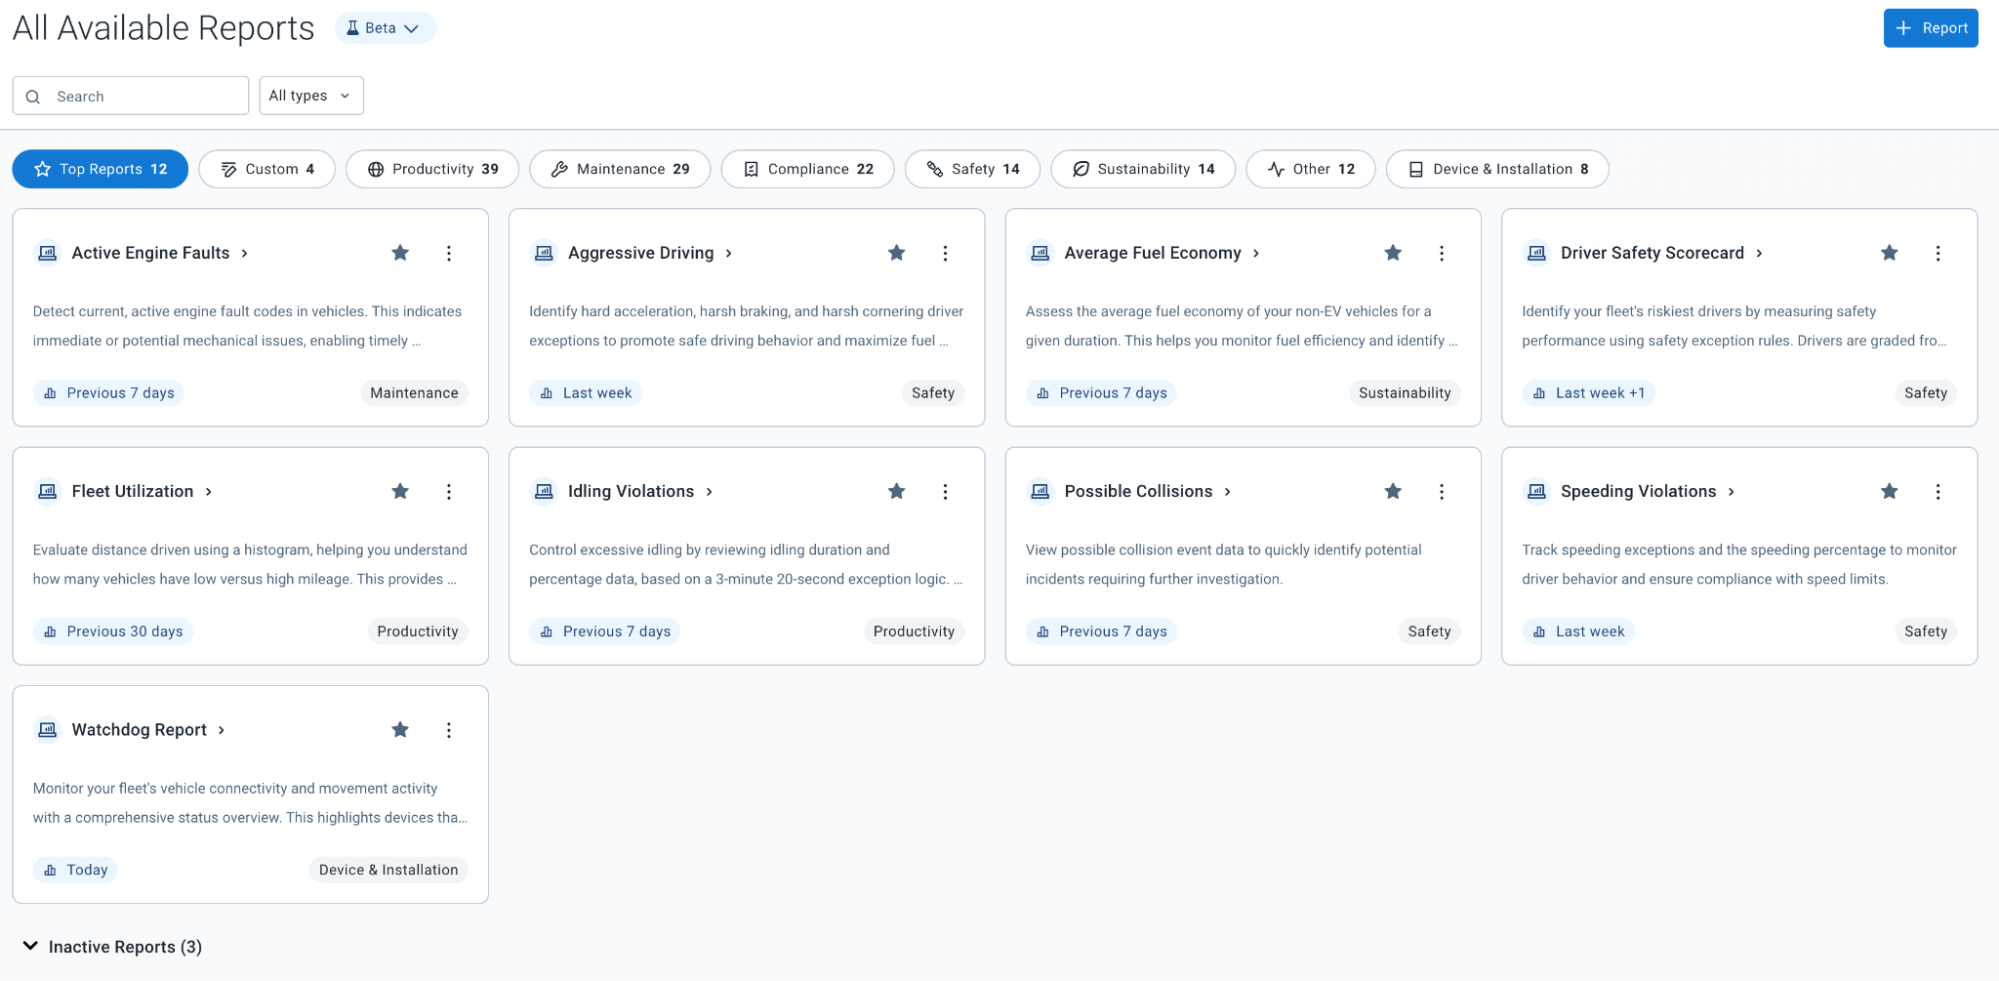Image resolution: width=1999 pixels, height=981 pixels.
Task: Click the search magnifier icon
Action: (x=33, y=95)
